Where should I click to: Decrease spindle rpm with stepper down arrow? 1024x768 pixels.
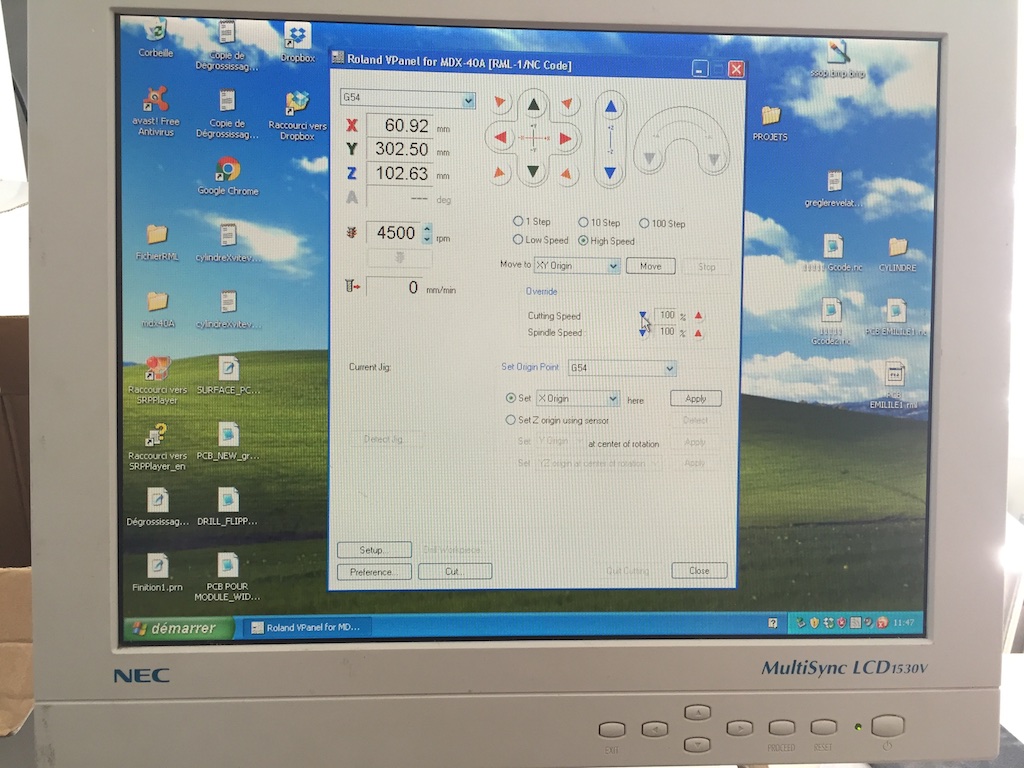pyautogui.click(x=427, y=238)
